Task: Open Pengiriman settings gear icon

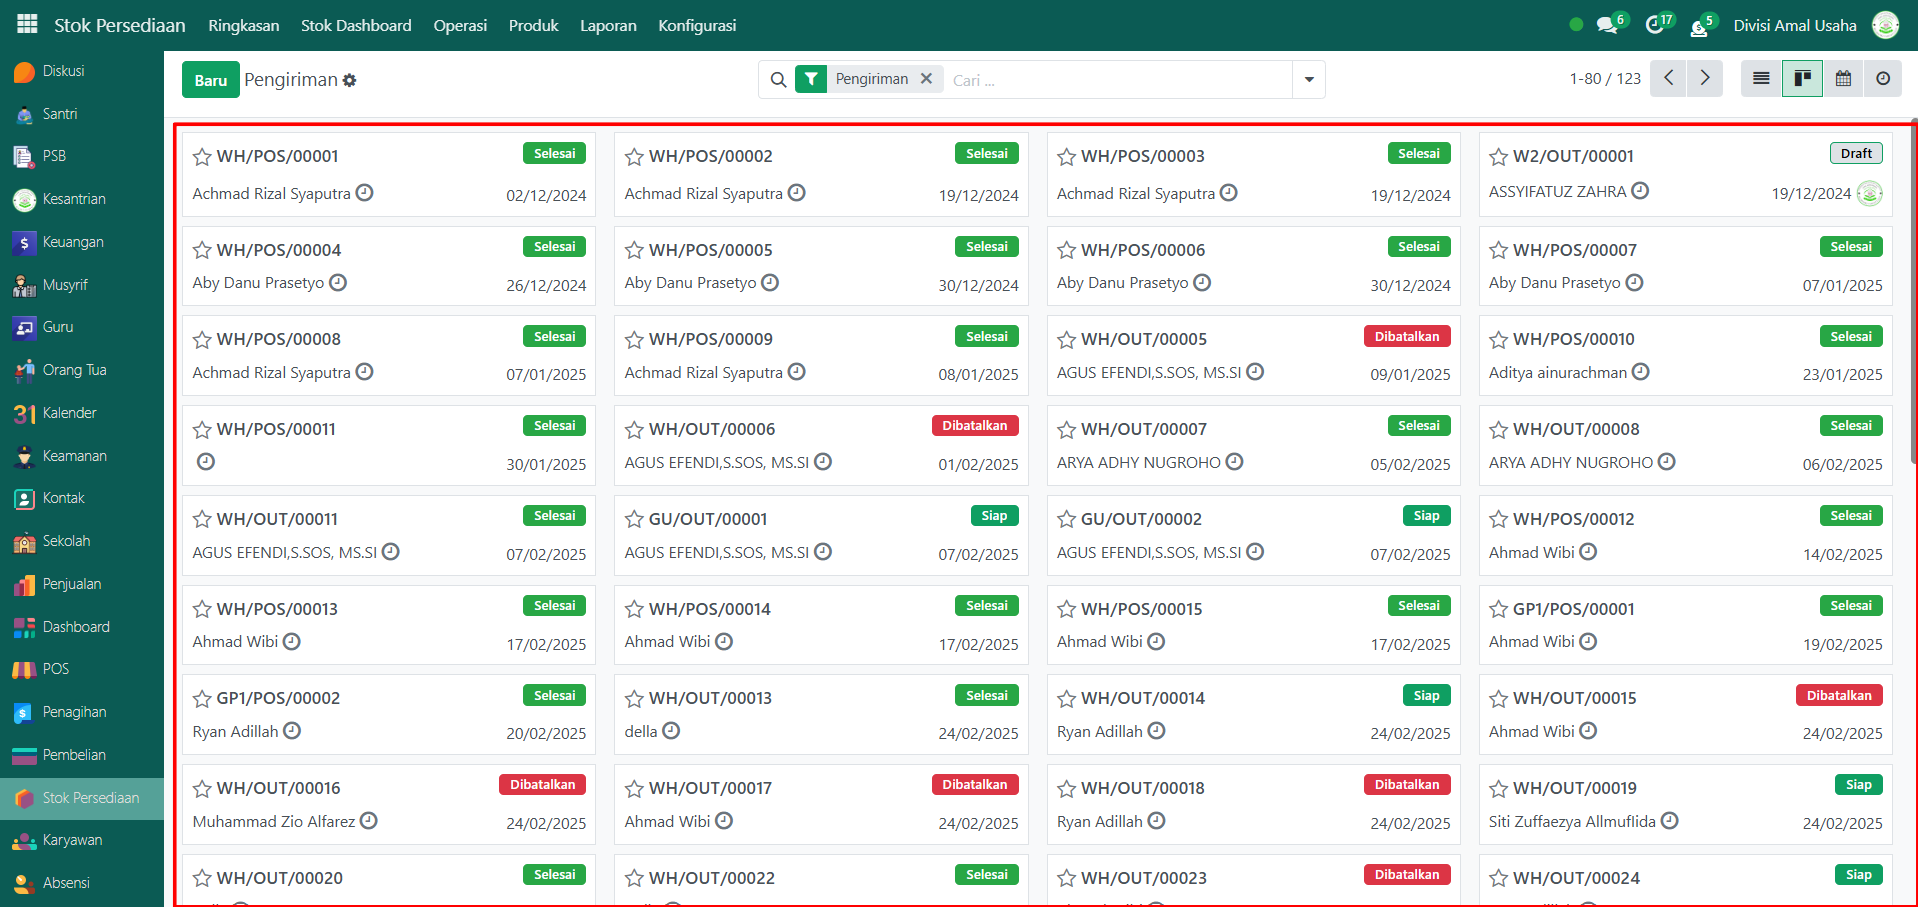Action: (349, 80)
